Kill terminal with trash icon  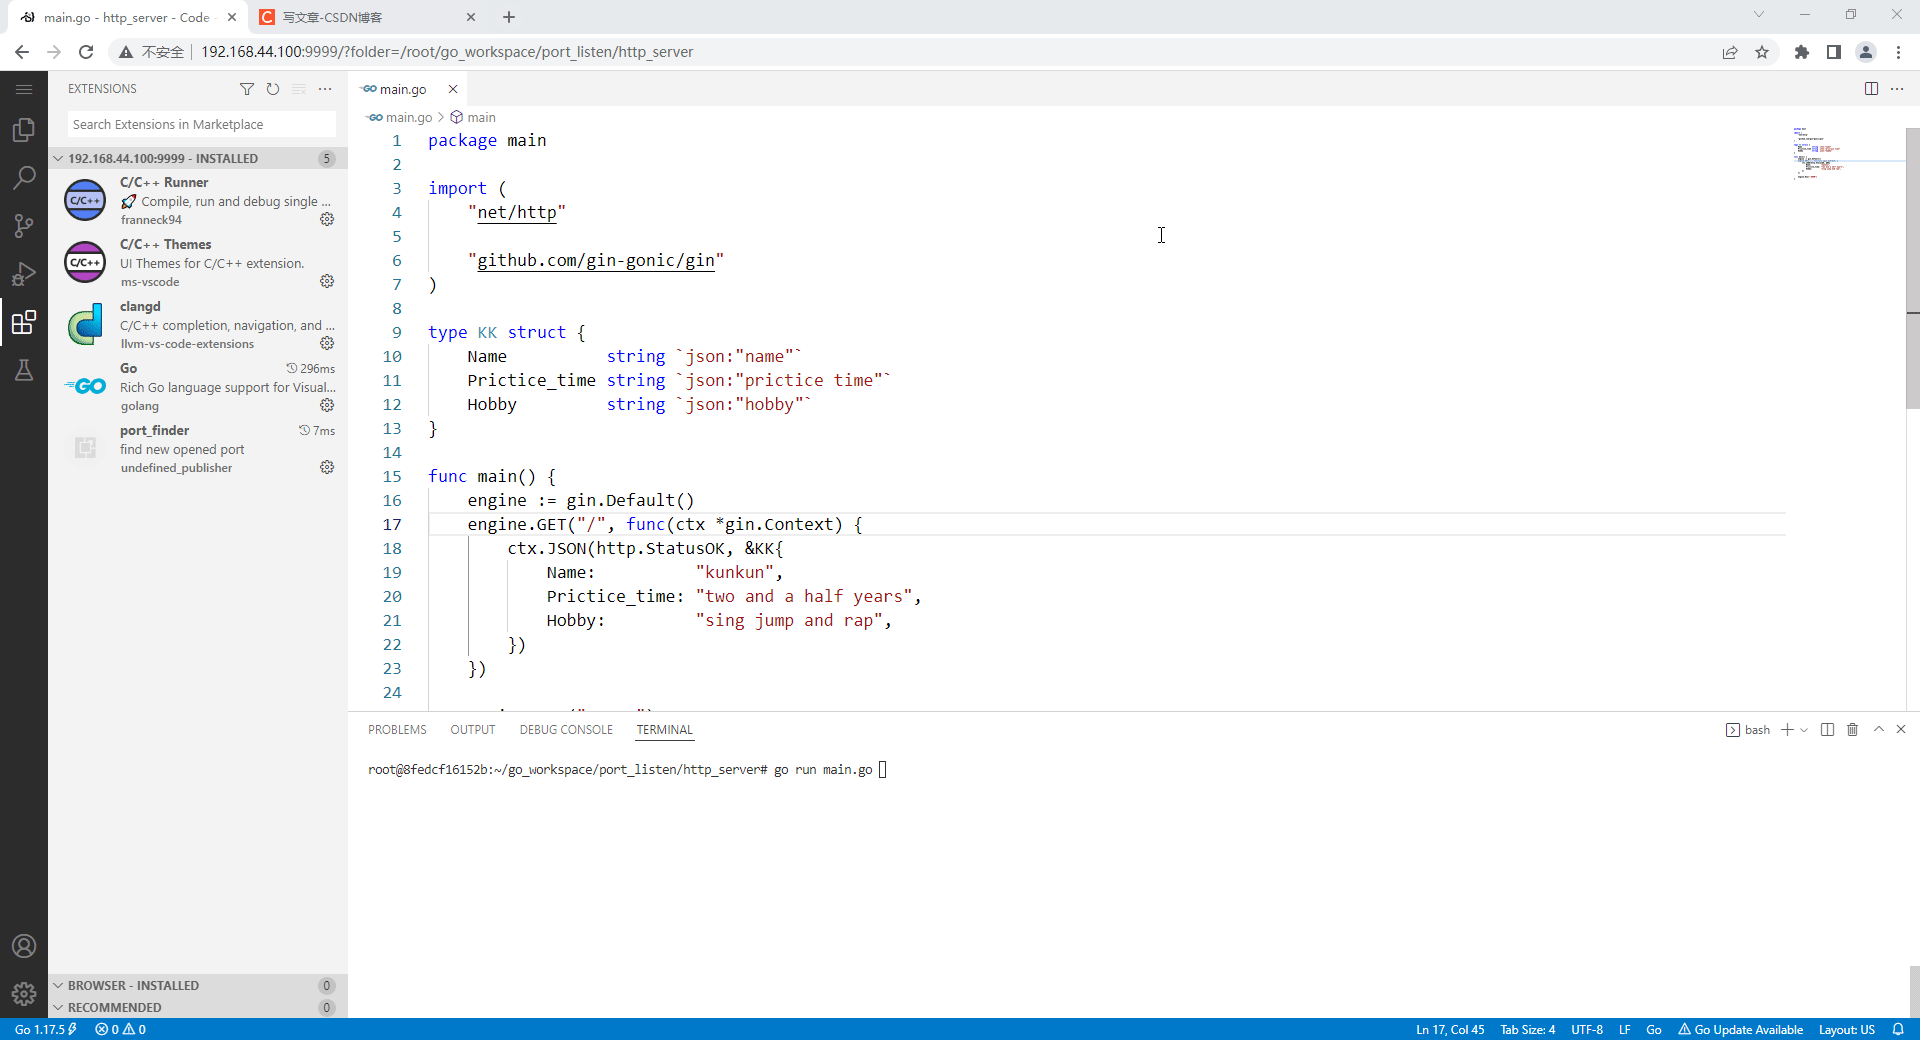click(1853, 730)
